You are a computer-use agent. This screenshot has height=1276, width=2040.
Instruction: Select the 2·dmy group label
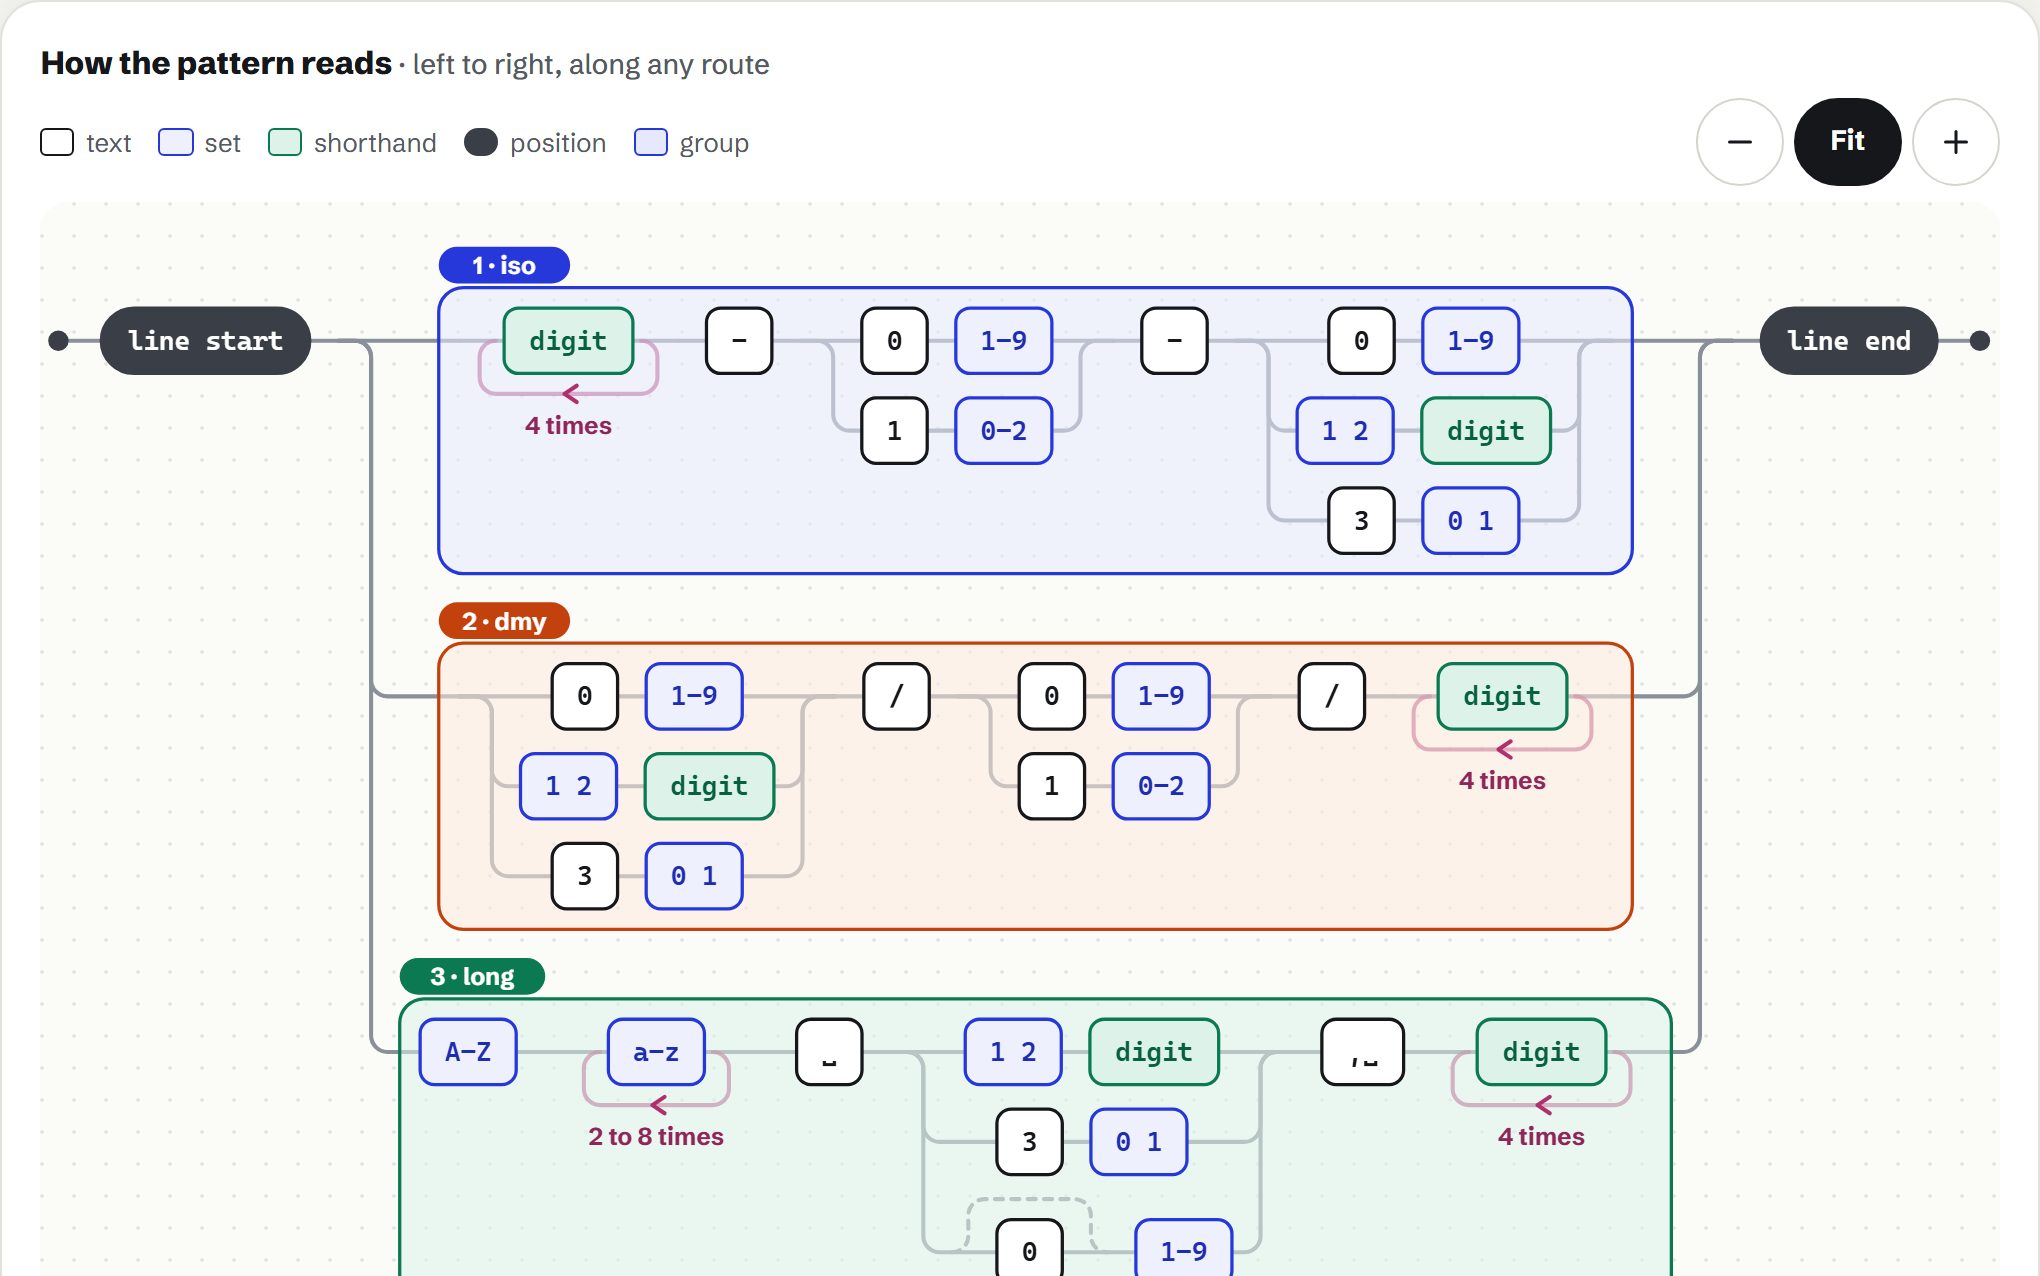[504, 621]
